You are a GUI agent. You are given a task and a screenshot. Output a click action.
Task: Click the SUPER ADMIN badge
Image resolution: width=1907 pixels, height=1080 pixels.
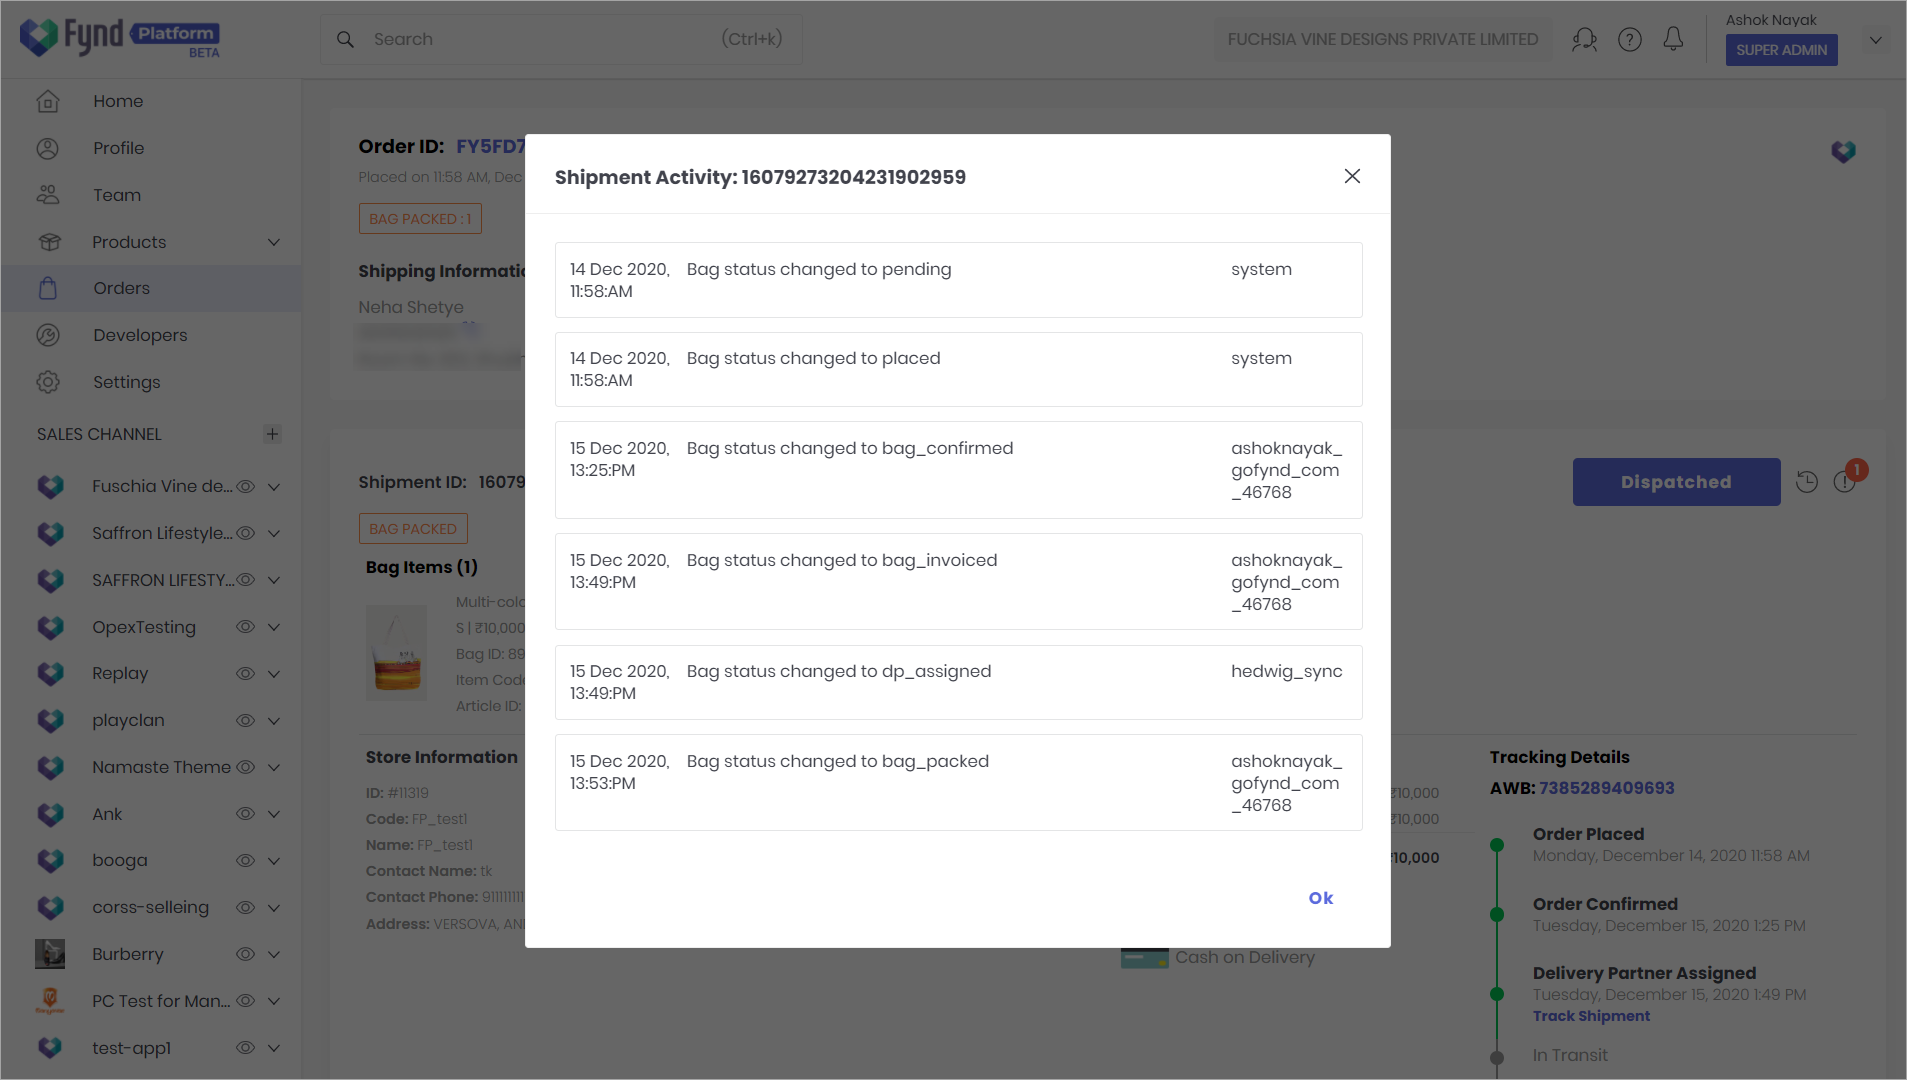(x=1781, y=50)
